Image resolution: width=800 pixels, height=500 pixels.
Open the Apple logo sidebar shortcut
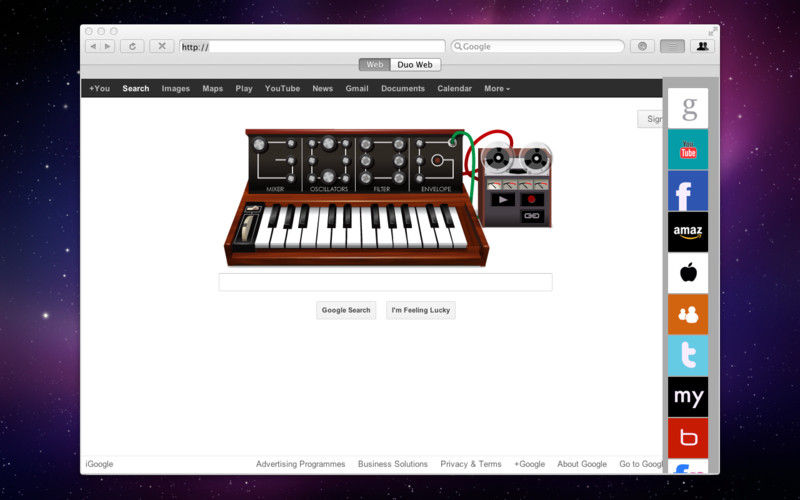pos(688,273)
